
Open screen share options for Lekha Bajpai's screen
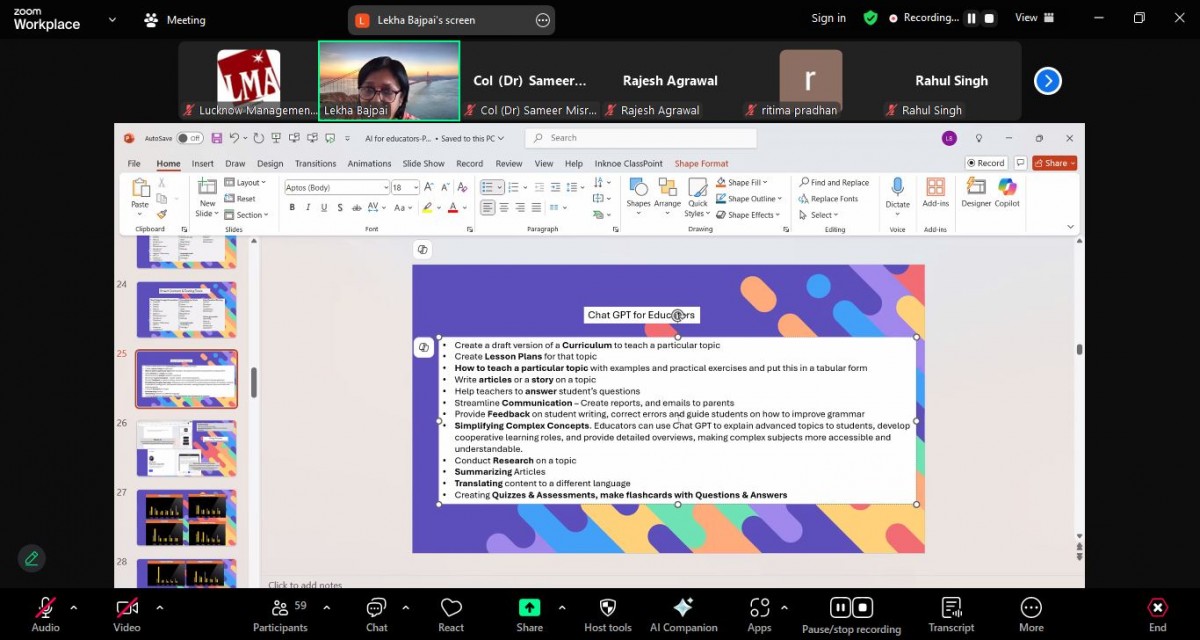[x=543, y=20]
